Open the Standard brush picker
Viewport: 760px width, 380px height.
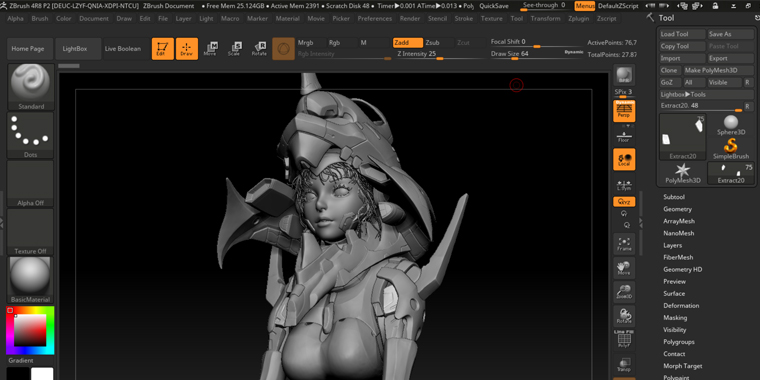coord(31,87)
